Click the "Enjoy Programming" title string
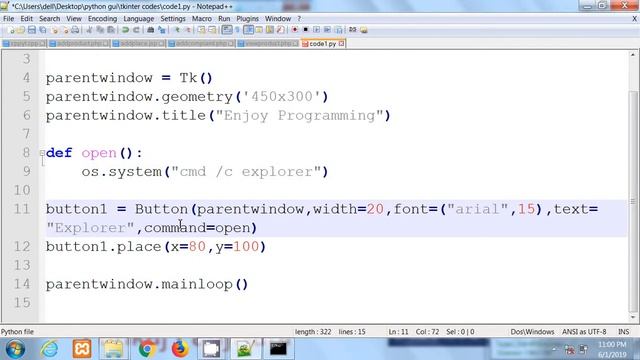 (299, 116)
